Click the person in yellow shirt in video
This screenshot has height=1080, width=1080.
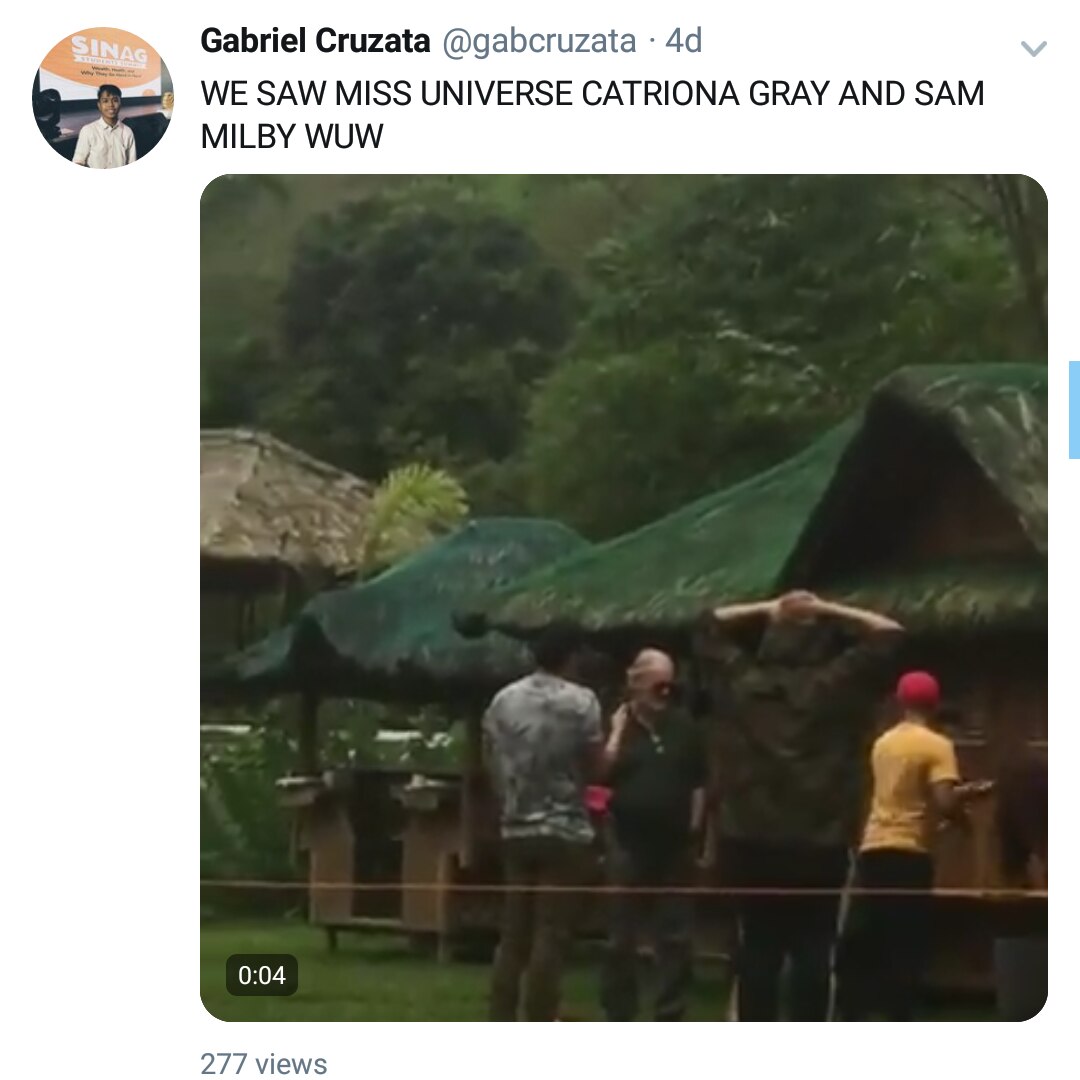point(906,844)
